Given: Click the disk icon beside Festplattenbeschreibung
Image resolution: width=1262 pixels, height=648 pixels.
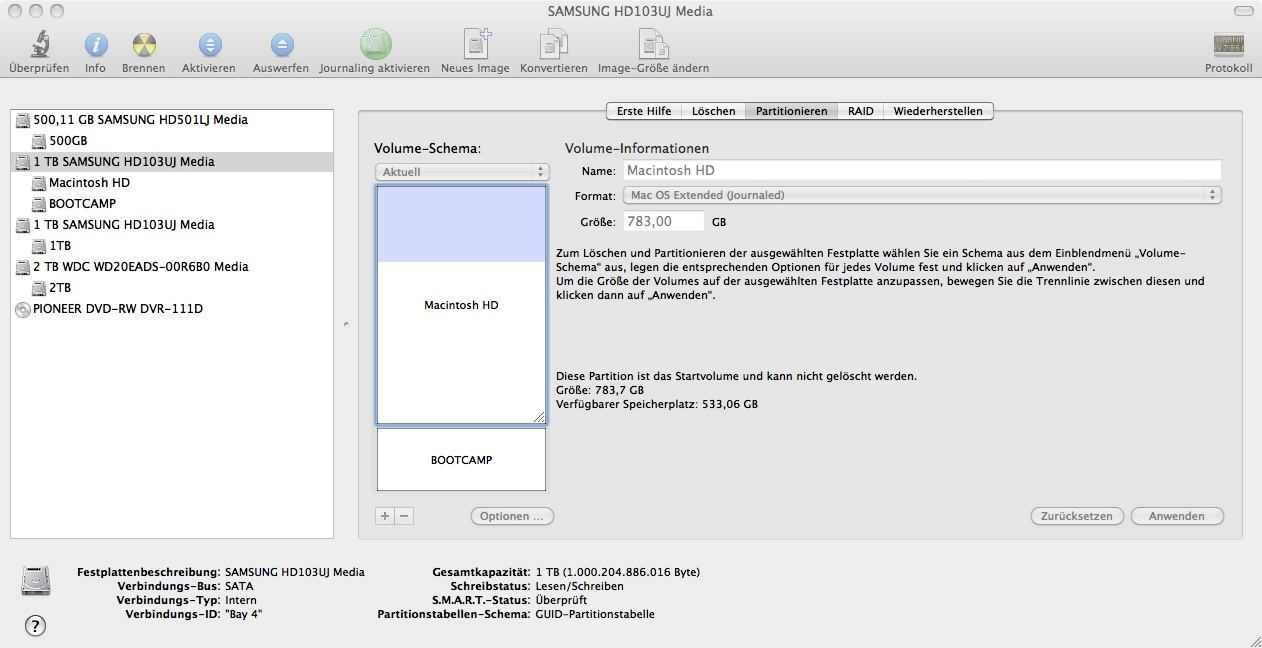Looking at the screenshot, I should tap(36, 581).
